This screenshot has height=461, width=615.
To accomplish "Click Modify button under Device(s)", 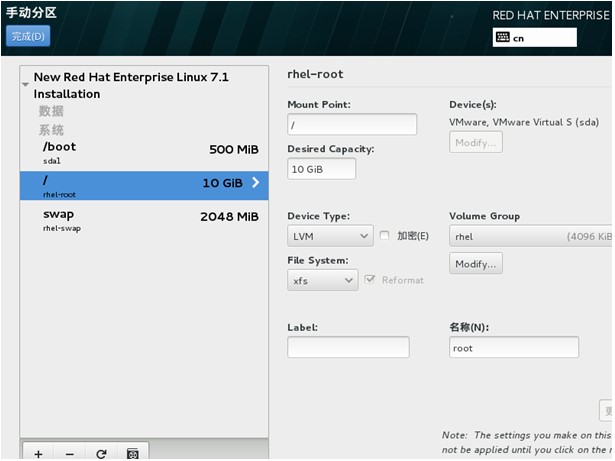I will point(476,143).
